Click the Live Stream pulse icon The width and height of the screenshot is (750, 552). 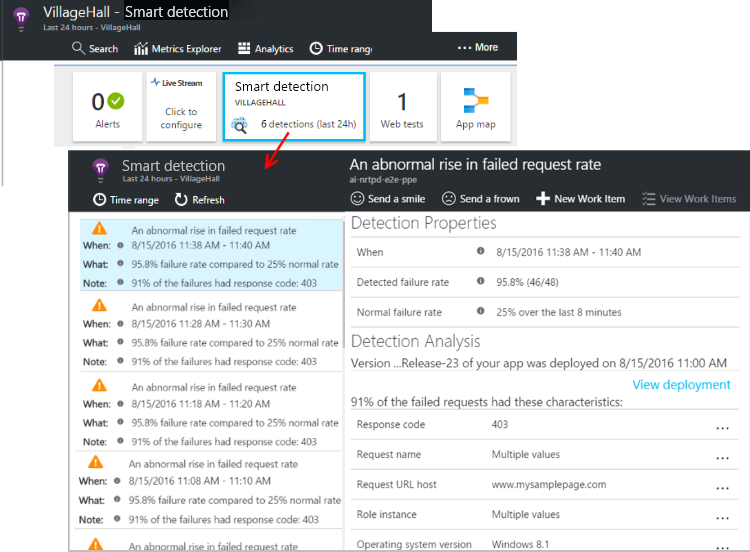[155, 82]
